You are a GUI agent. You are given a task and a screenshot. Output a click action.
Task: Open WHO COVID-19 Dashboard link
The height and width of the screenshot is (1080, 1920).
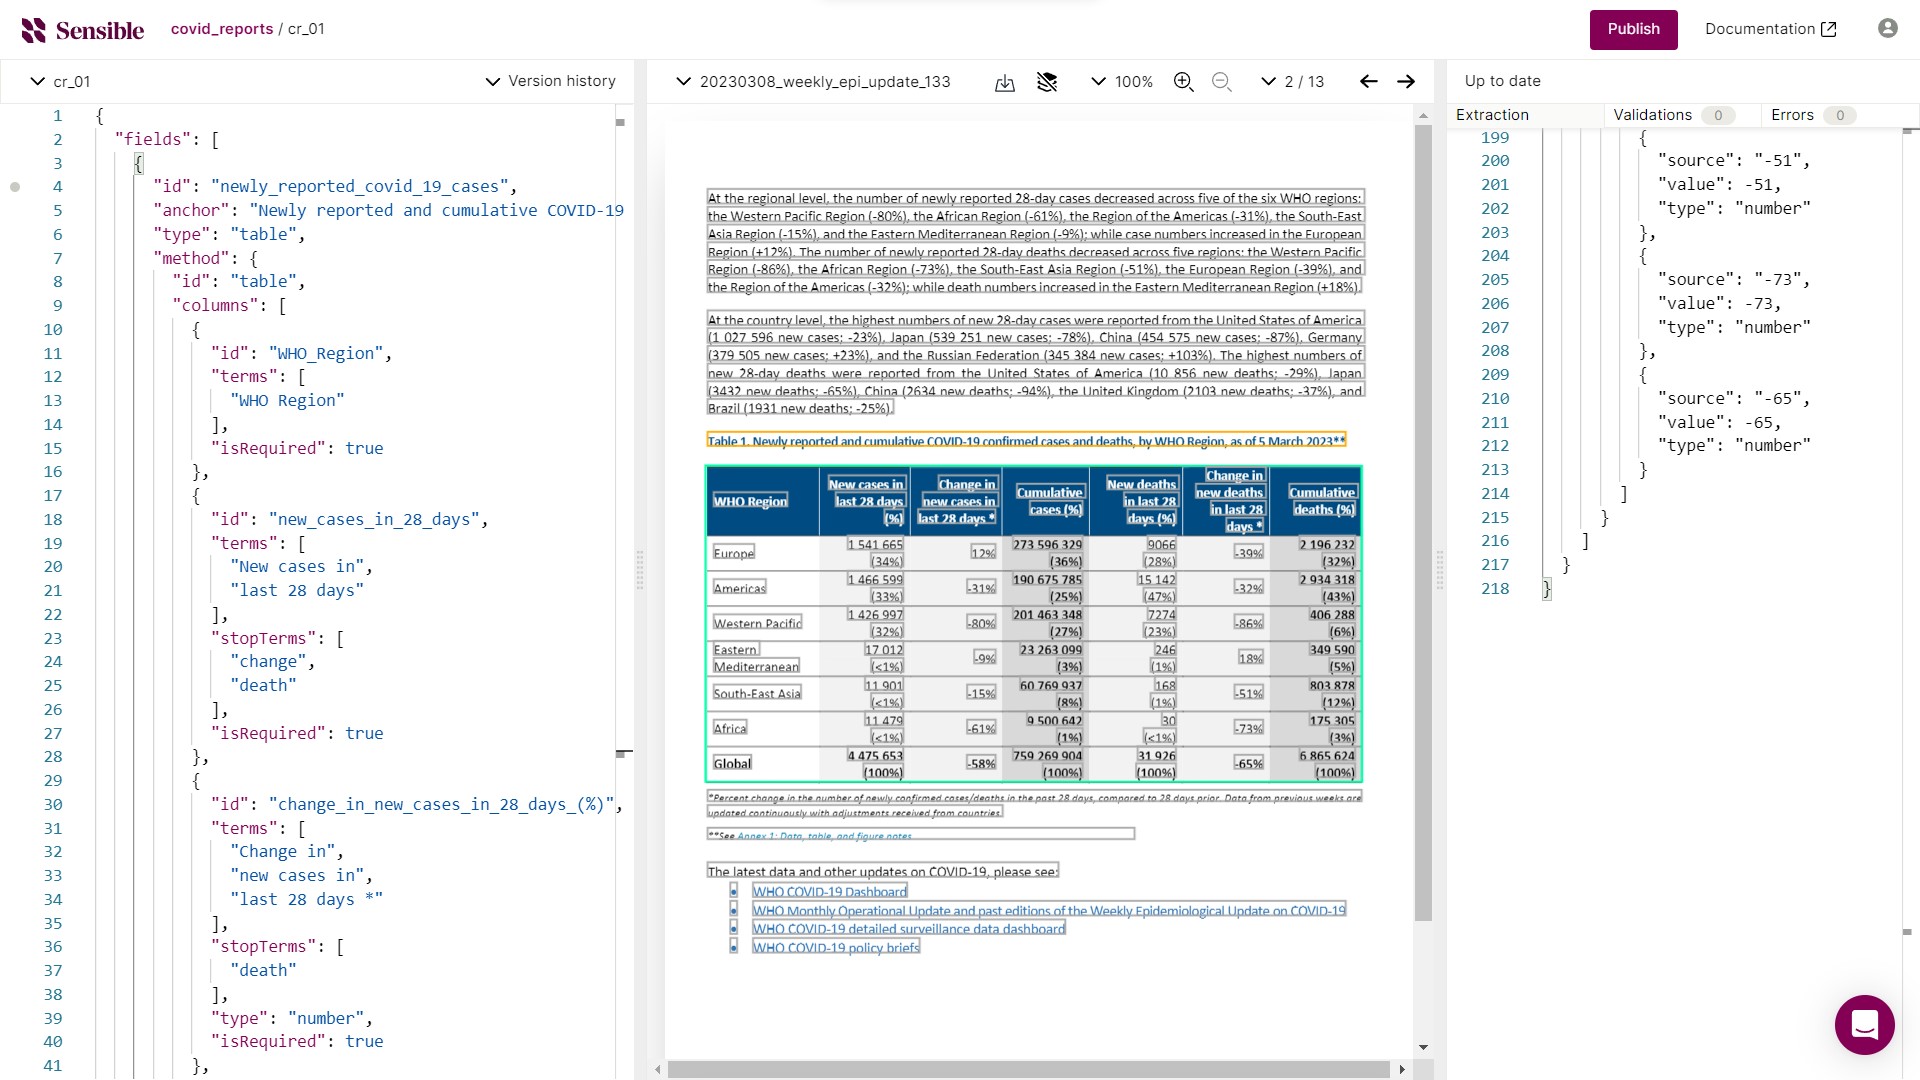(830, 892)
